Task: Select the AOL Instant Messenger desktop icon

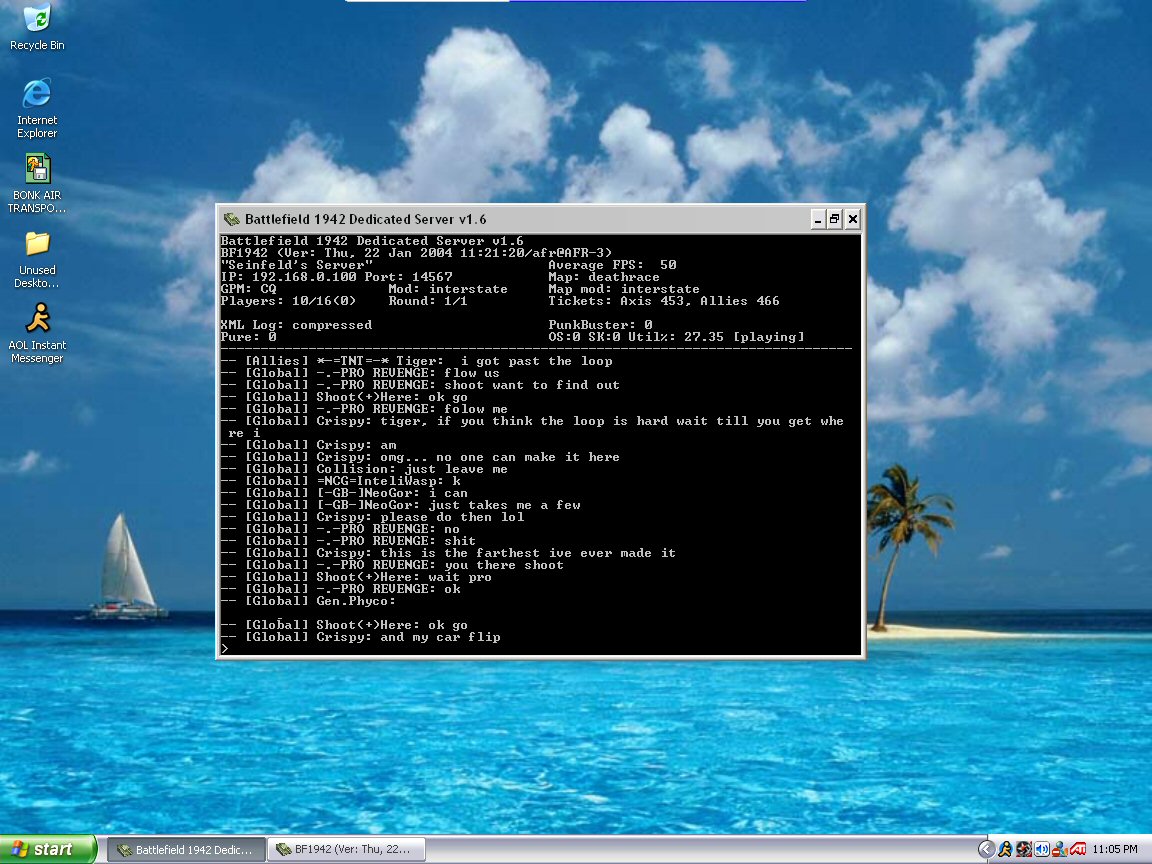Action: click(x=37, y=334)
